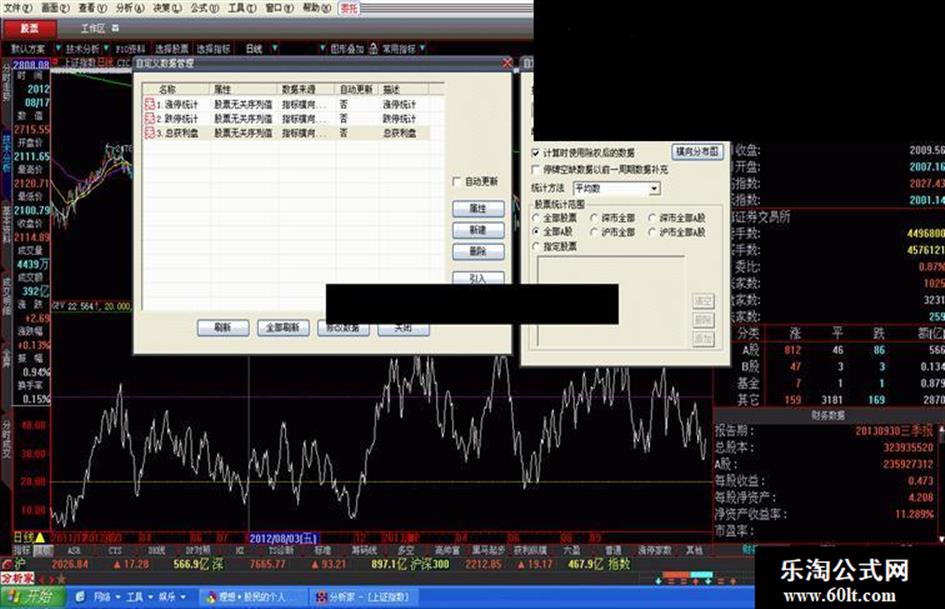Image resolution: width=945 pixels, height=609 pixels.
Task: Click the 全部刷新 button
Action: click(x=283, y=327)
